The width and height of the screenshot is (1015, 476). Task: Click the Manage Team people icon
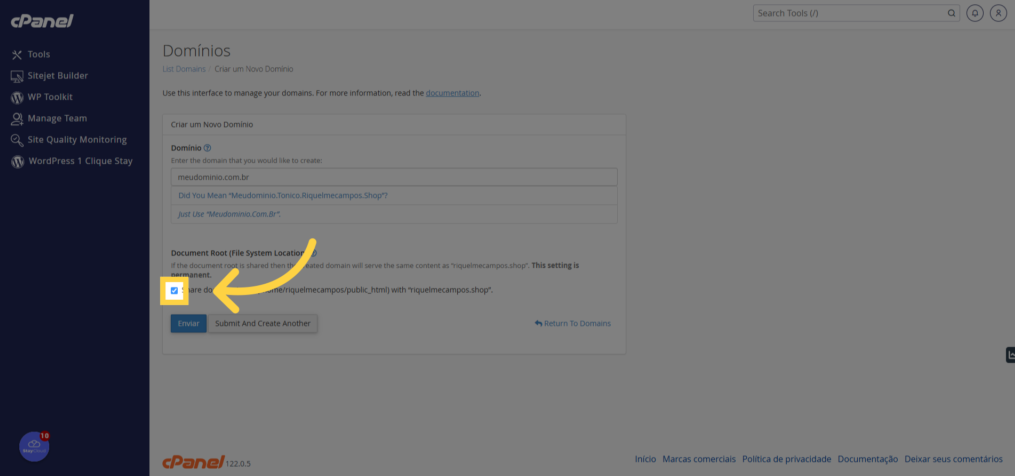[x=17, y=119]
